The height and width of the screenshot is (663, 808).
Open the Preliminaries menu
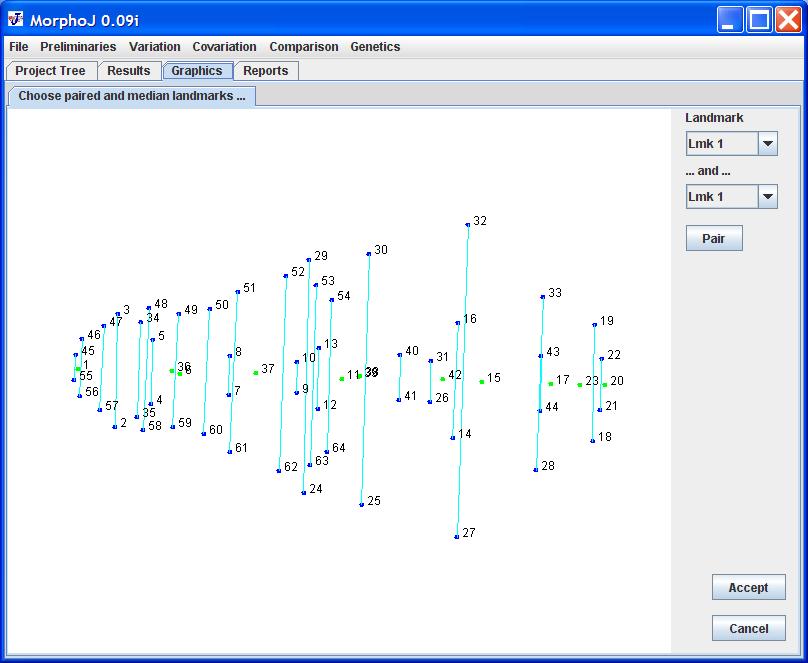tap(78, 47)
